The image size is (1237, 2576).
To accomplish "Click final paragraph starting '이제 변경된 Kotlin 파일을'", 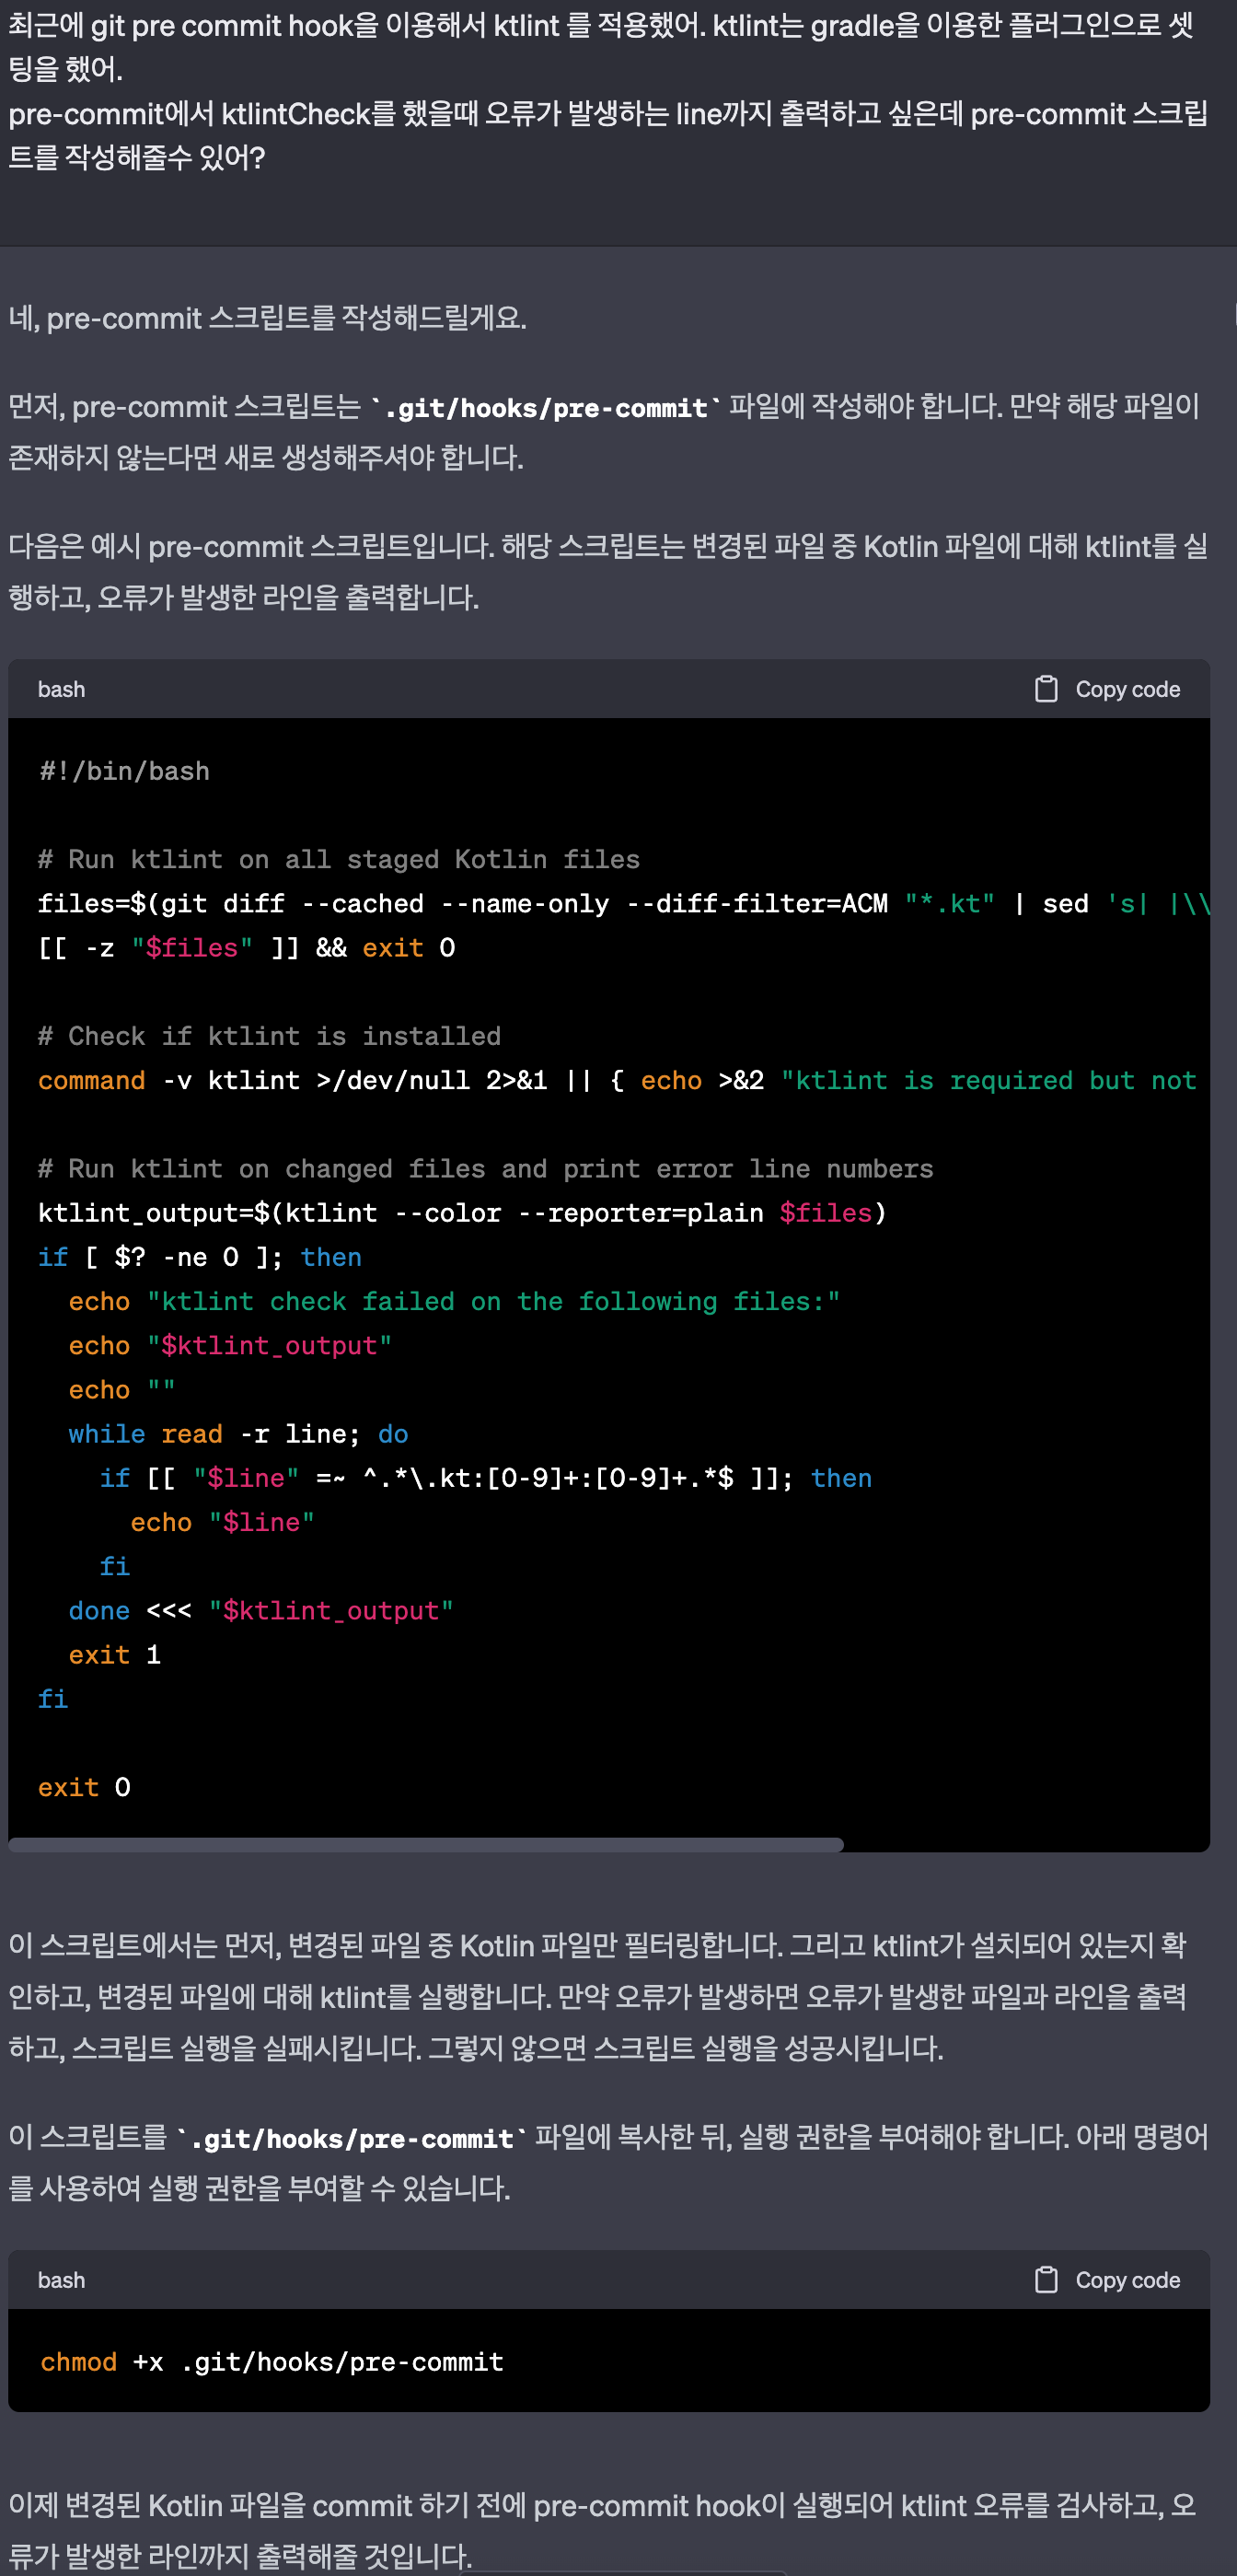I will pyautogui.click(x=603, y=2530).
